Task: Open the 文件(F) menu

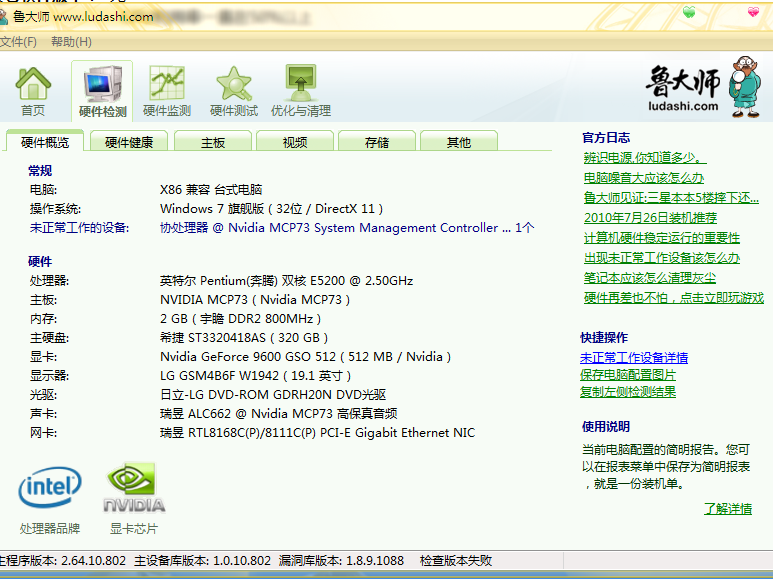Action: (18, 42)
